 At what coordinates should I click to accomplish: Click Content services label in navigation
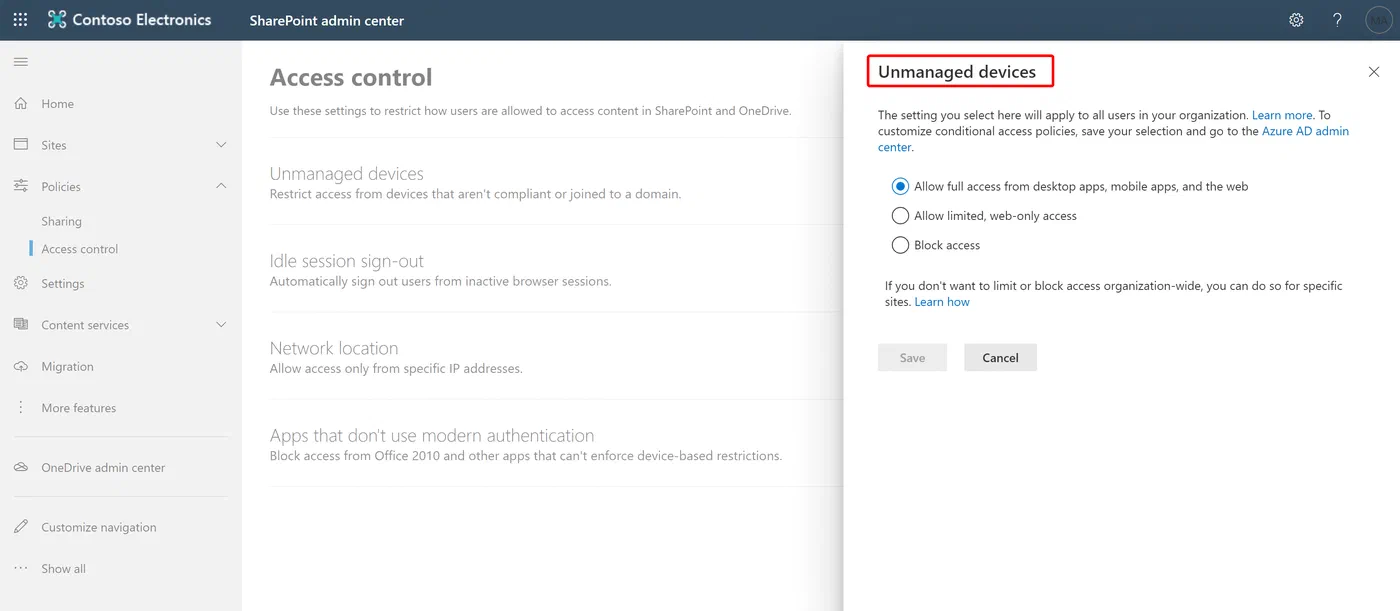[85, 325]
